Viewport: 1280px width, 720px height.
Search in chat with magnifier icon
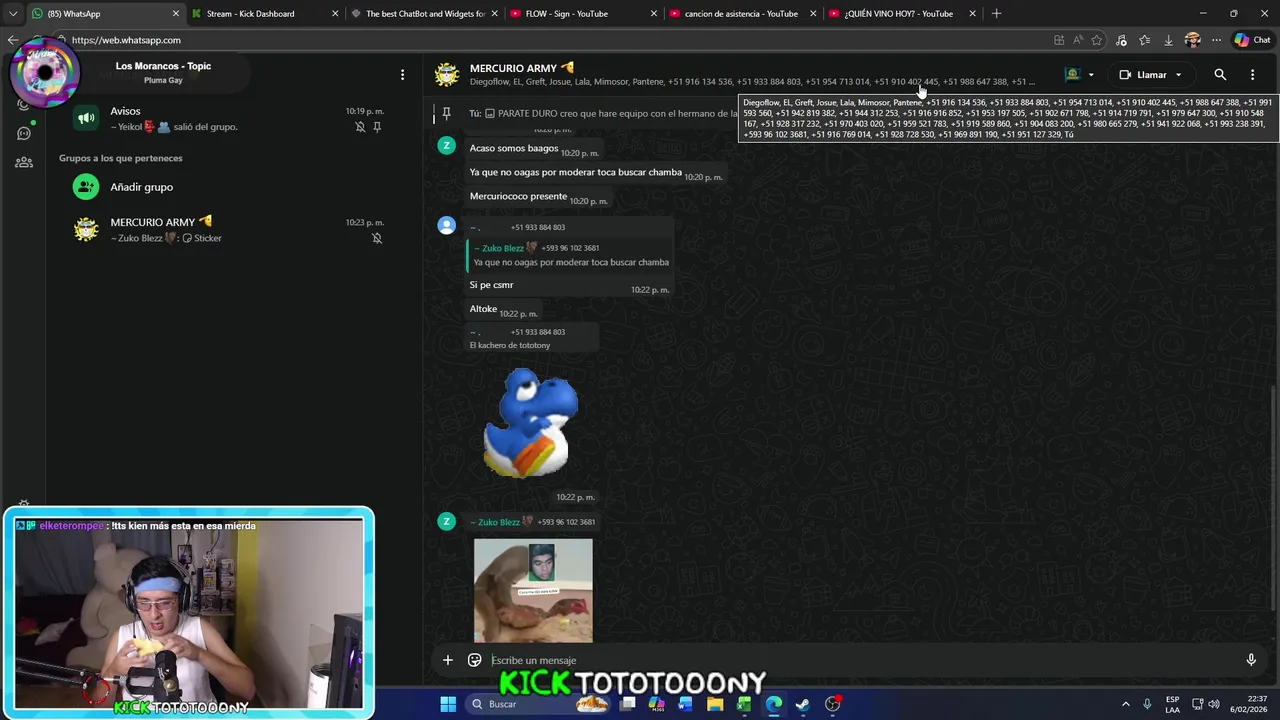tap(1220, 75)
